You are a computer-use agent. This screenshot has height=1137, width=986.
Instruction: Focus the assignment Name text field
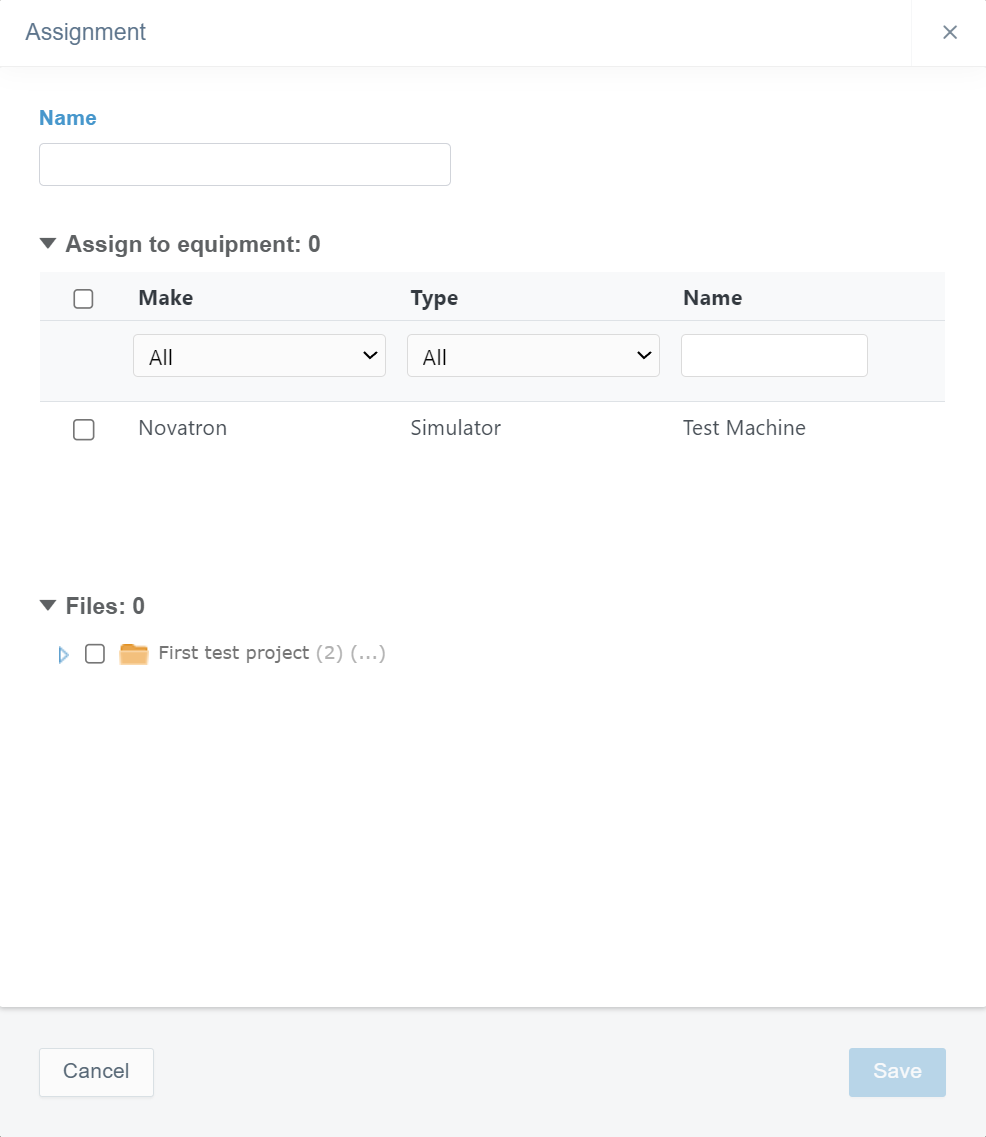click(245, 165)
